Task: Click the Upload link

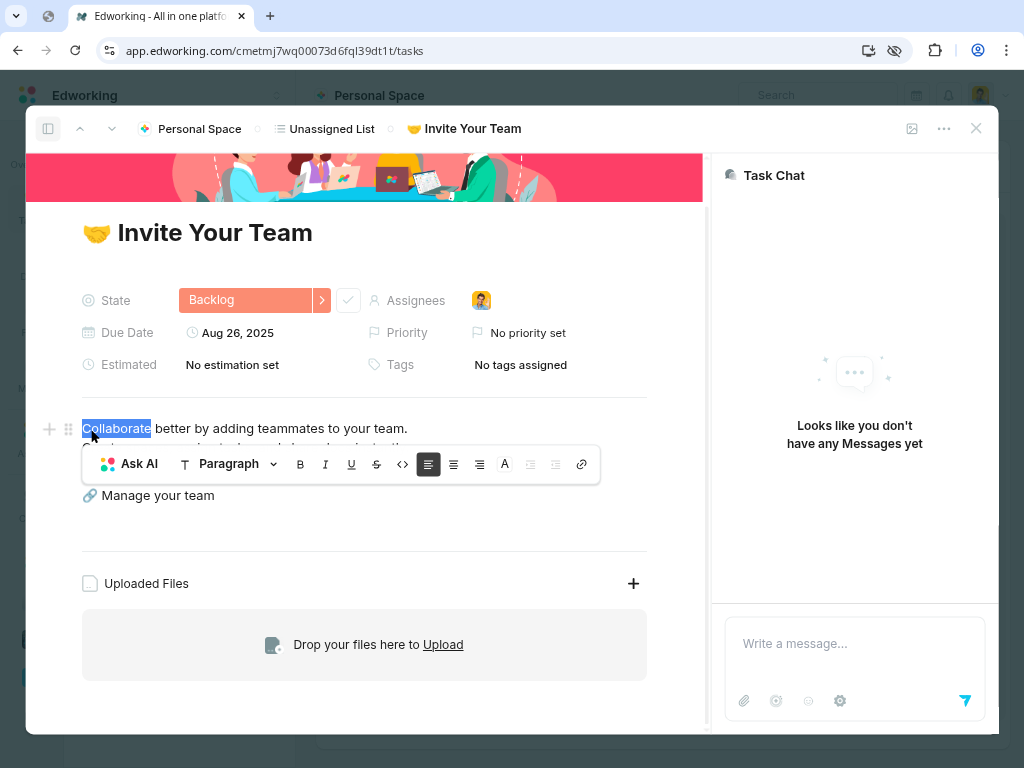Action: 443,645
